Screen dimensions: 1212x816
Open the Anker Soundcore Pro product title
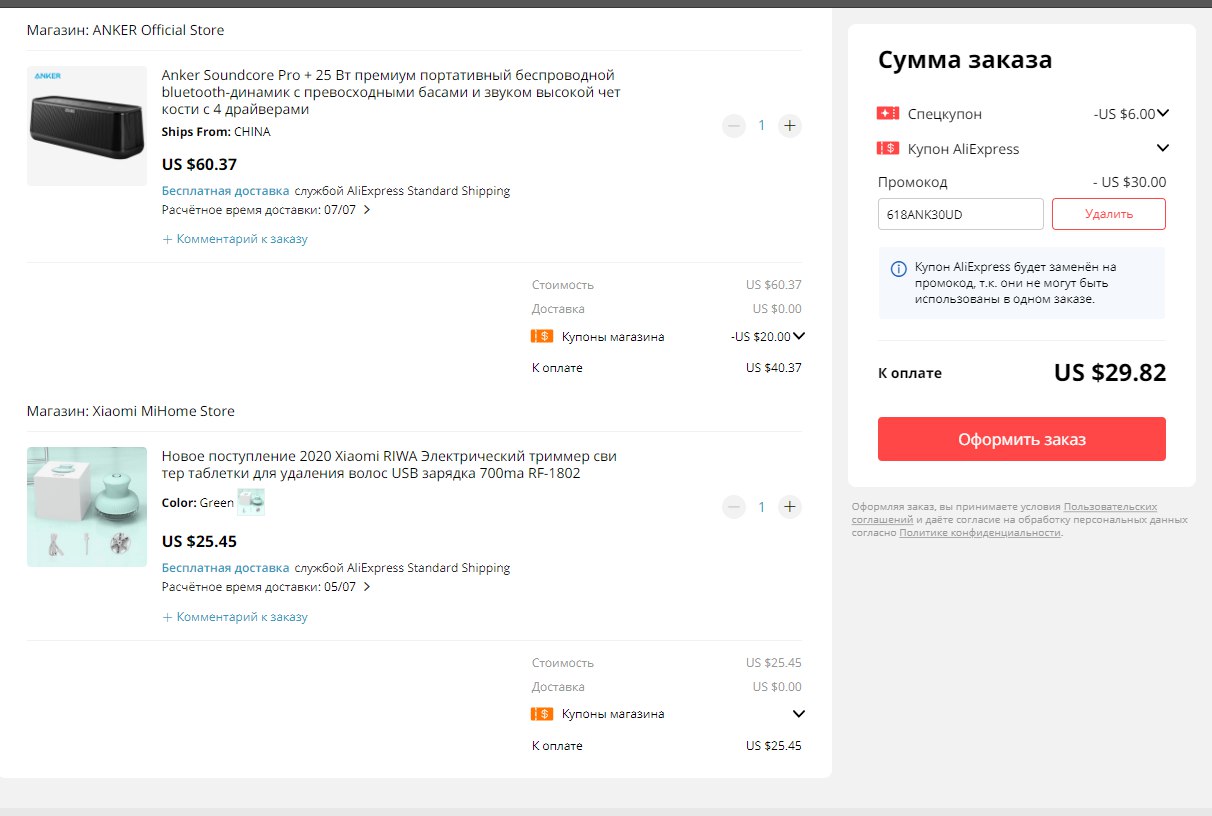click(391, 92)
